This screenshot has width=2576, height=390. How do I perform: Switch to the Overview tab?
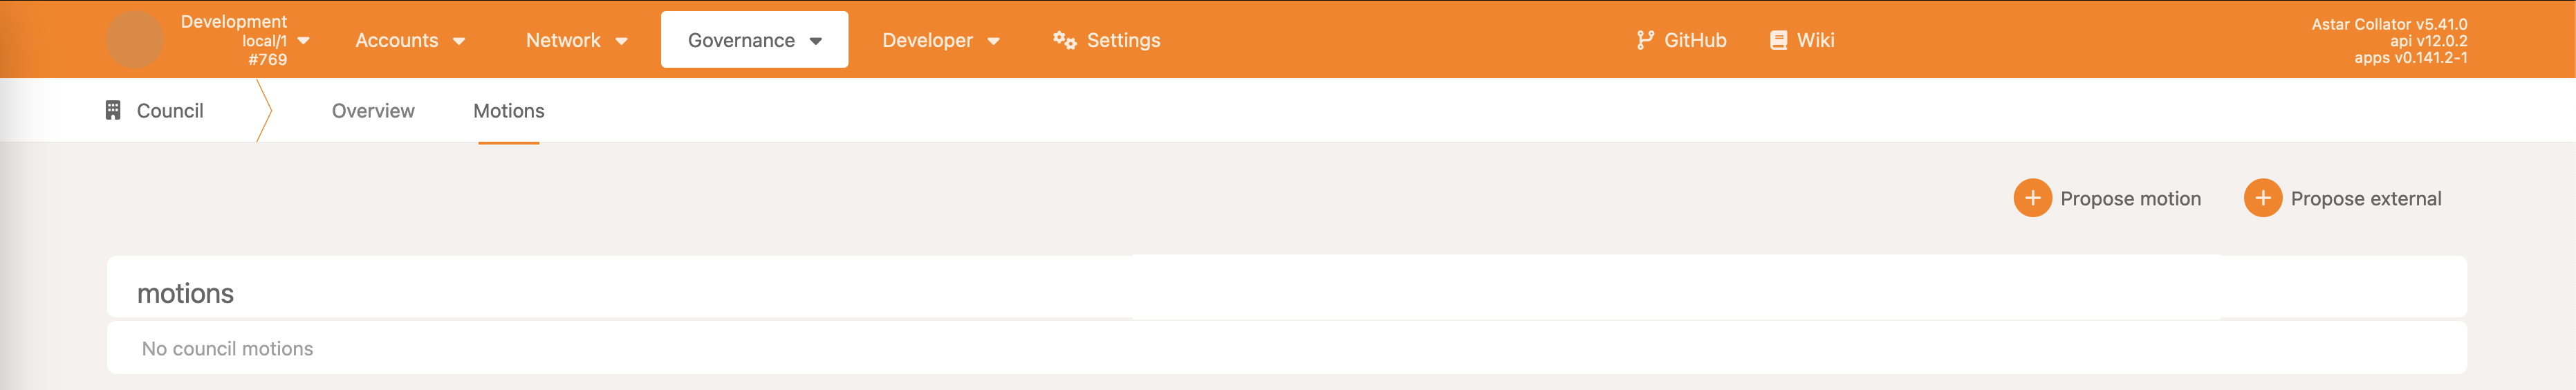pos(373,111)
